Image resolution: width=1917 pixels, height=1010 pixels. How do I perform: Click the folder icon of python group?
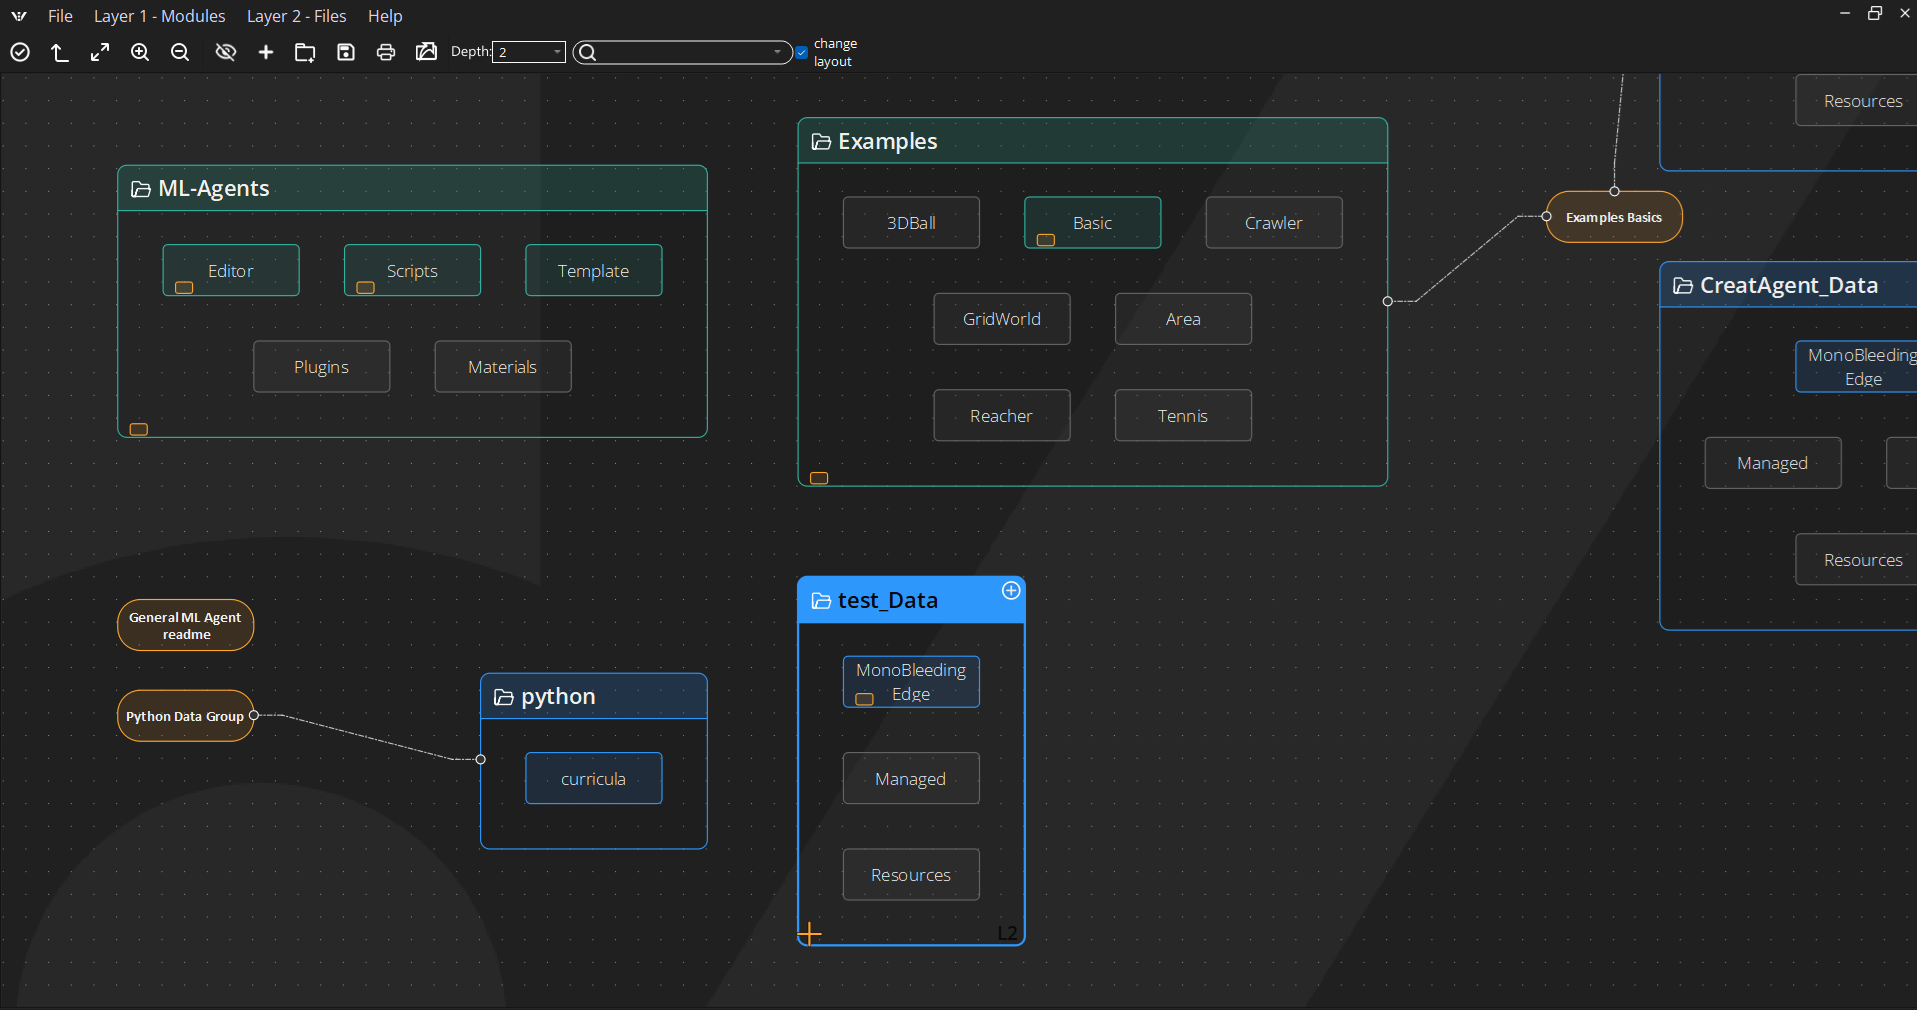click(x=504, y=697)
